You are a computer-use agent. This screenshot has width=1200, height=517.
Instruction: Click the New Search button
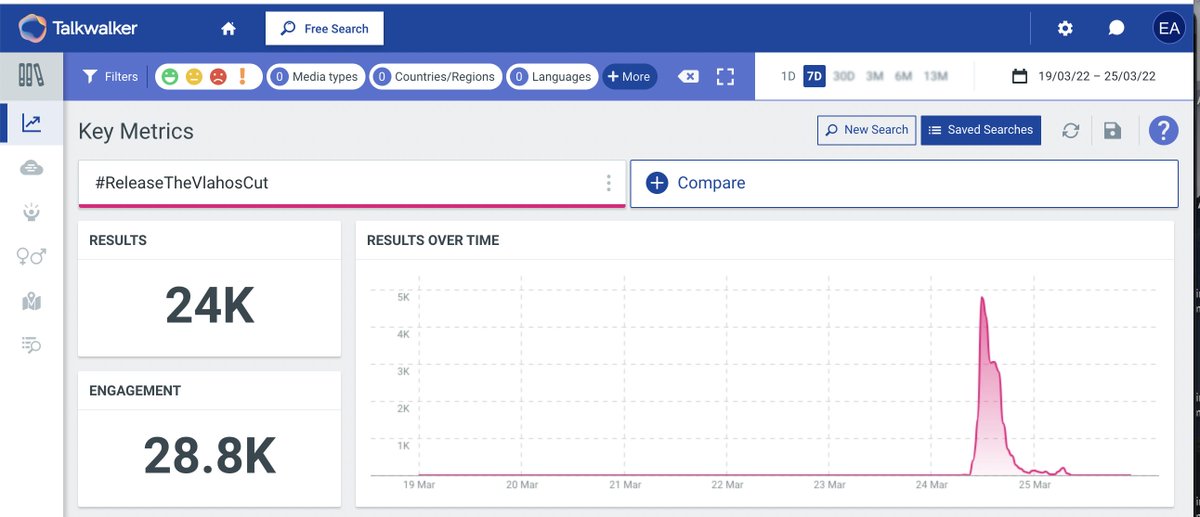[x=866, y=130]
